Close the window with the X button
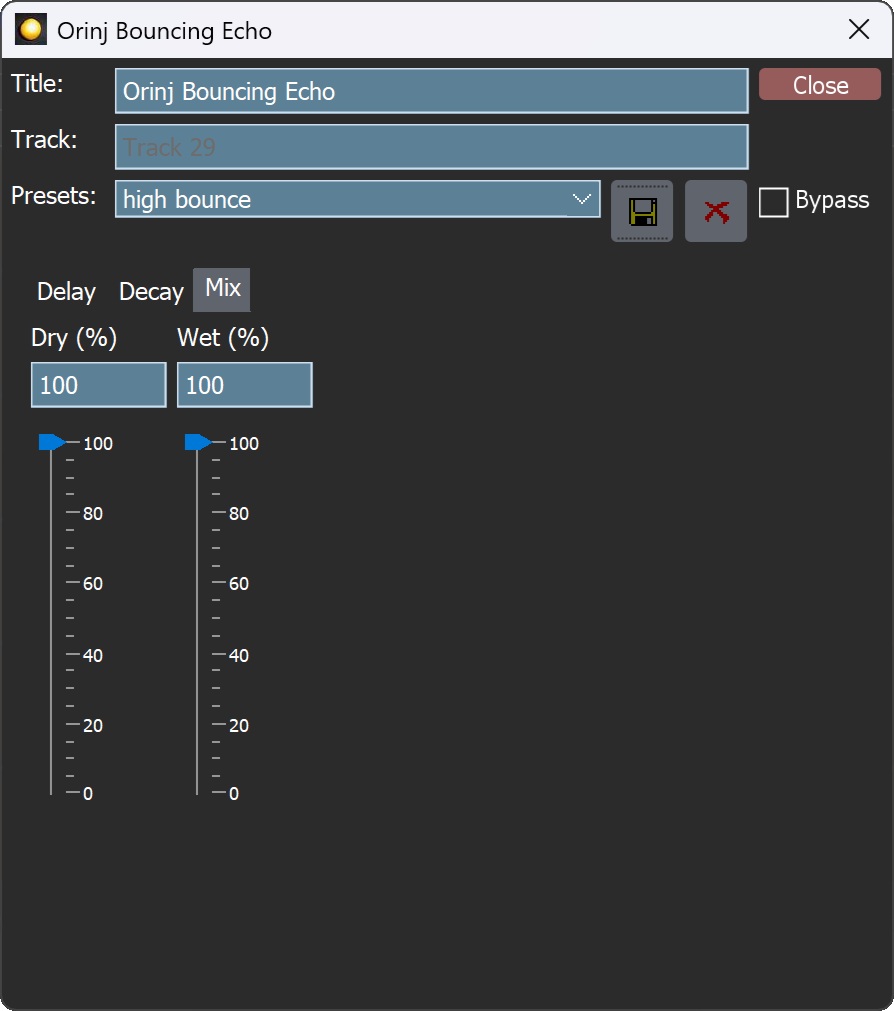This screenshot has height=1011, width=894. tap(858, 30)
